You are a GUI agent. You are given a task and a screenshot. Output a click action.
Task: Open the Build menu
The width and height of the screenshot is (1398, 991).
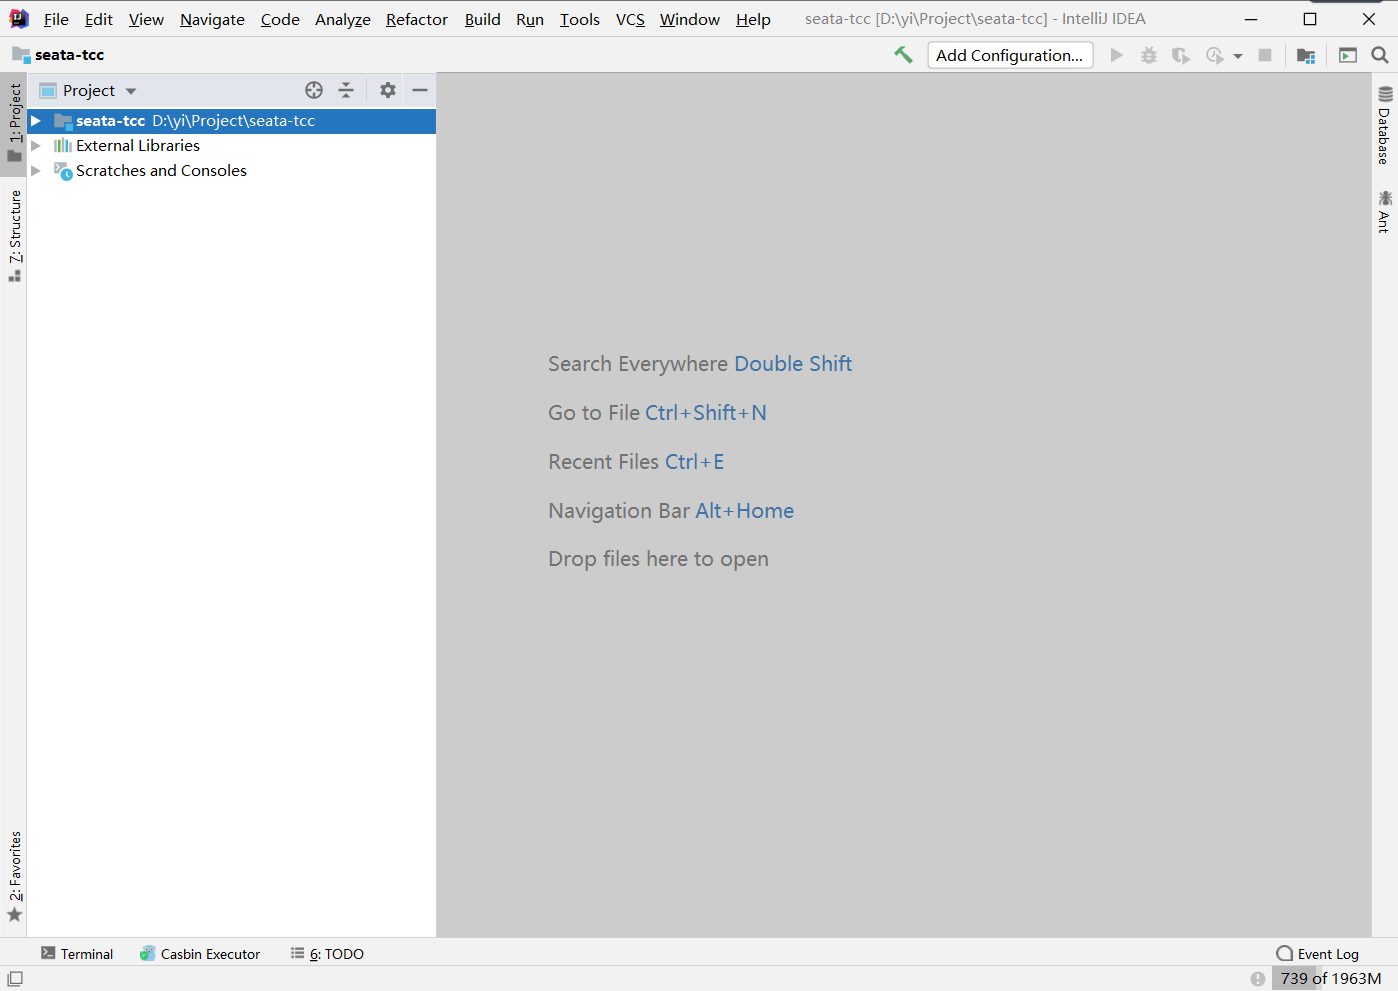pyautogui.click(x=482, y=19)
